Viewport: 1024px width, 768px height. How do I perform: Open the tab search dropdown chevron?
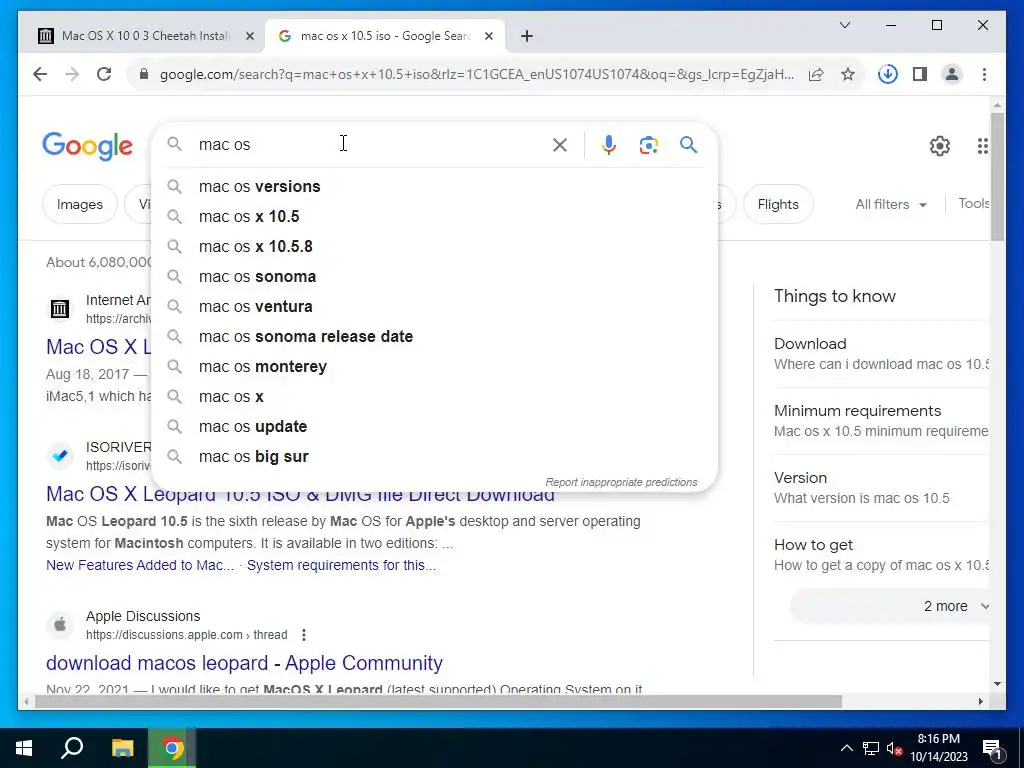click(x=845, y=25)
